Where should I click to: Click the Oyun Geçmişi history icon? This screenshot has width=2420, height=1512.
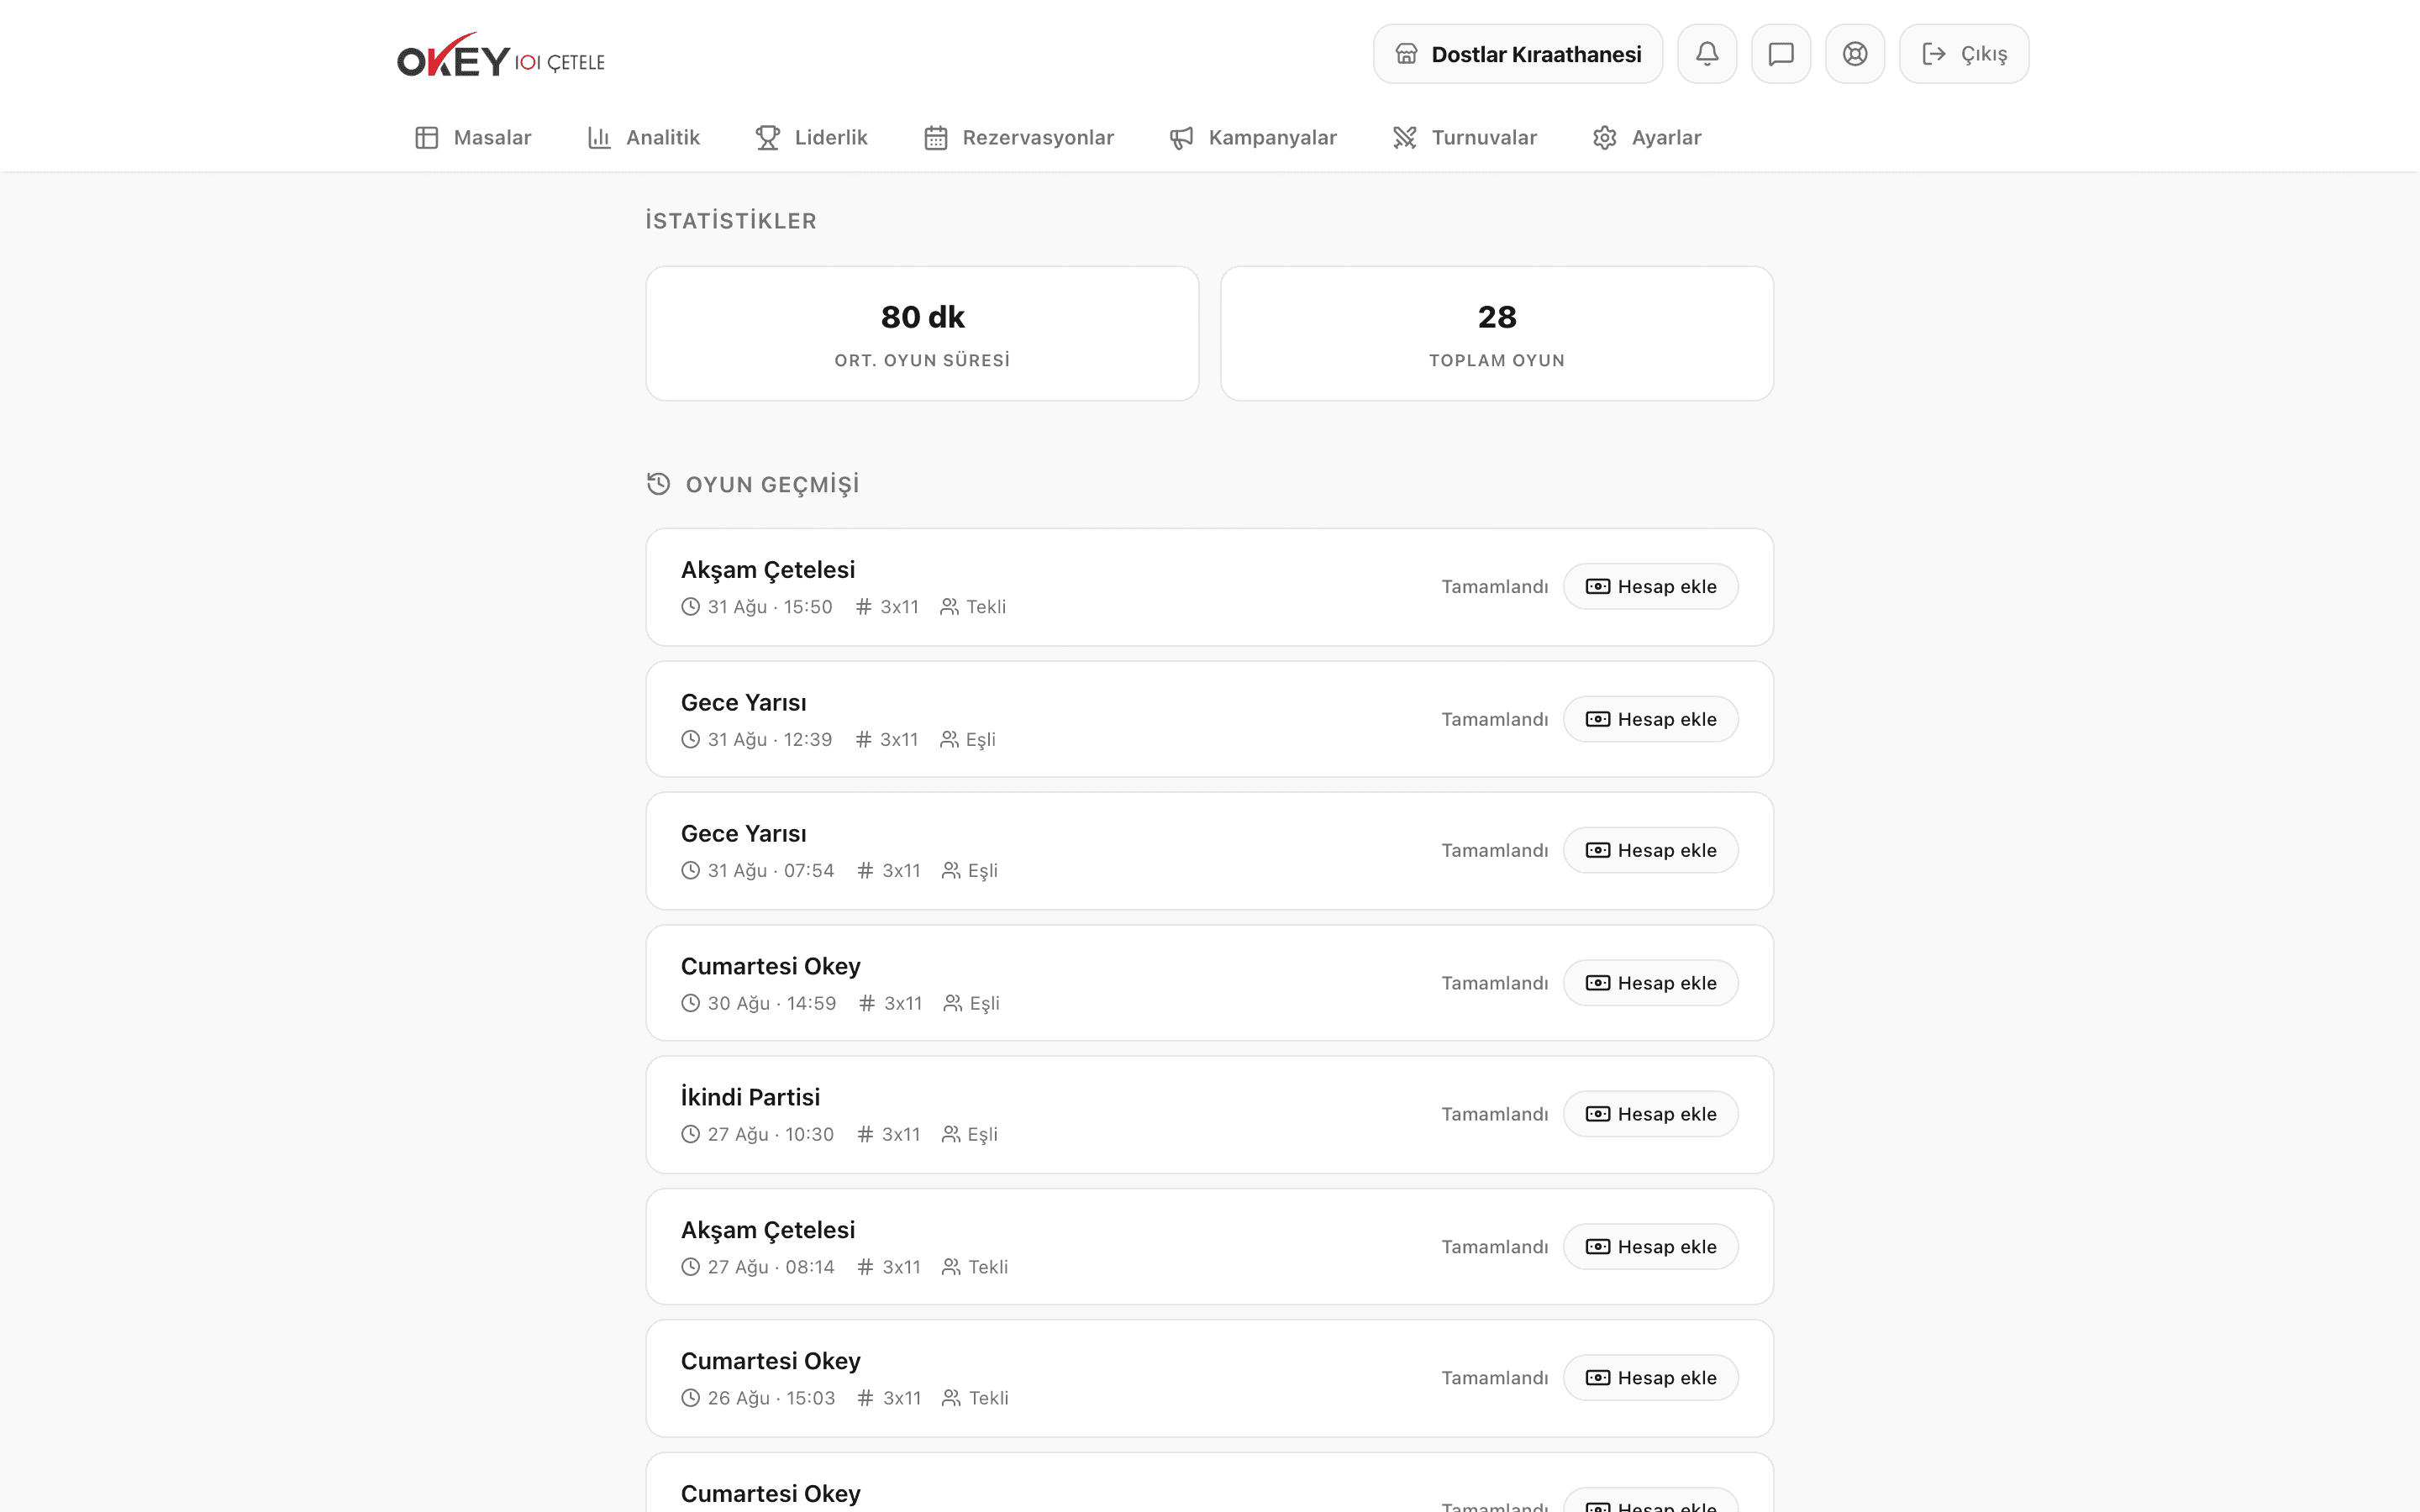[x=658, y=484]
